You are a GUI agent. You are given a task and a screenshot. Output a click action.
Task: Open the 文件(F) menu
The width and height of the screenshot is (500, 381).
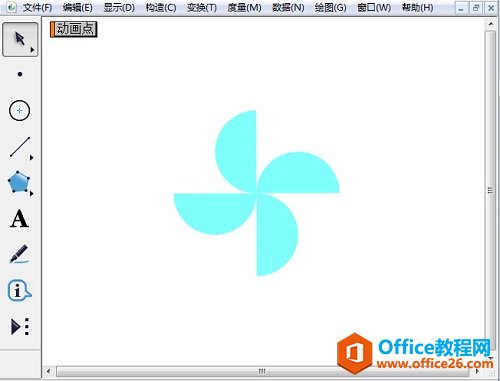click(37, 7)
